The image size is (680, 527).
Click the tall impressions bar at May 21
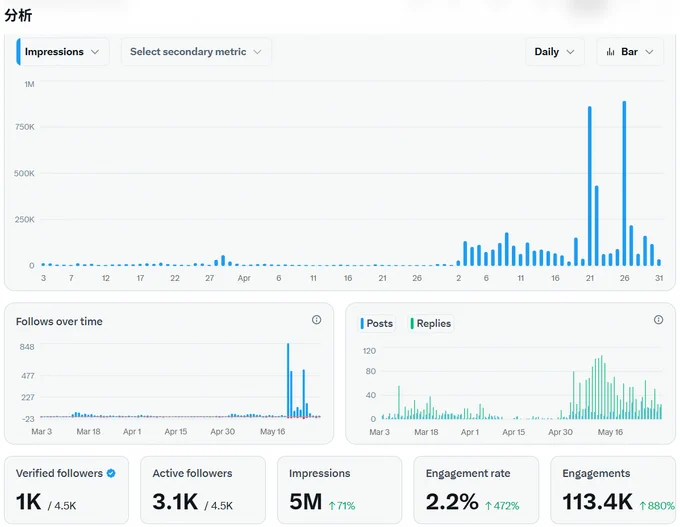pyautogui.click(x=590, y=186)
